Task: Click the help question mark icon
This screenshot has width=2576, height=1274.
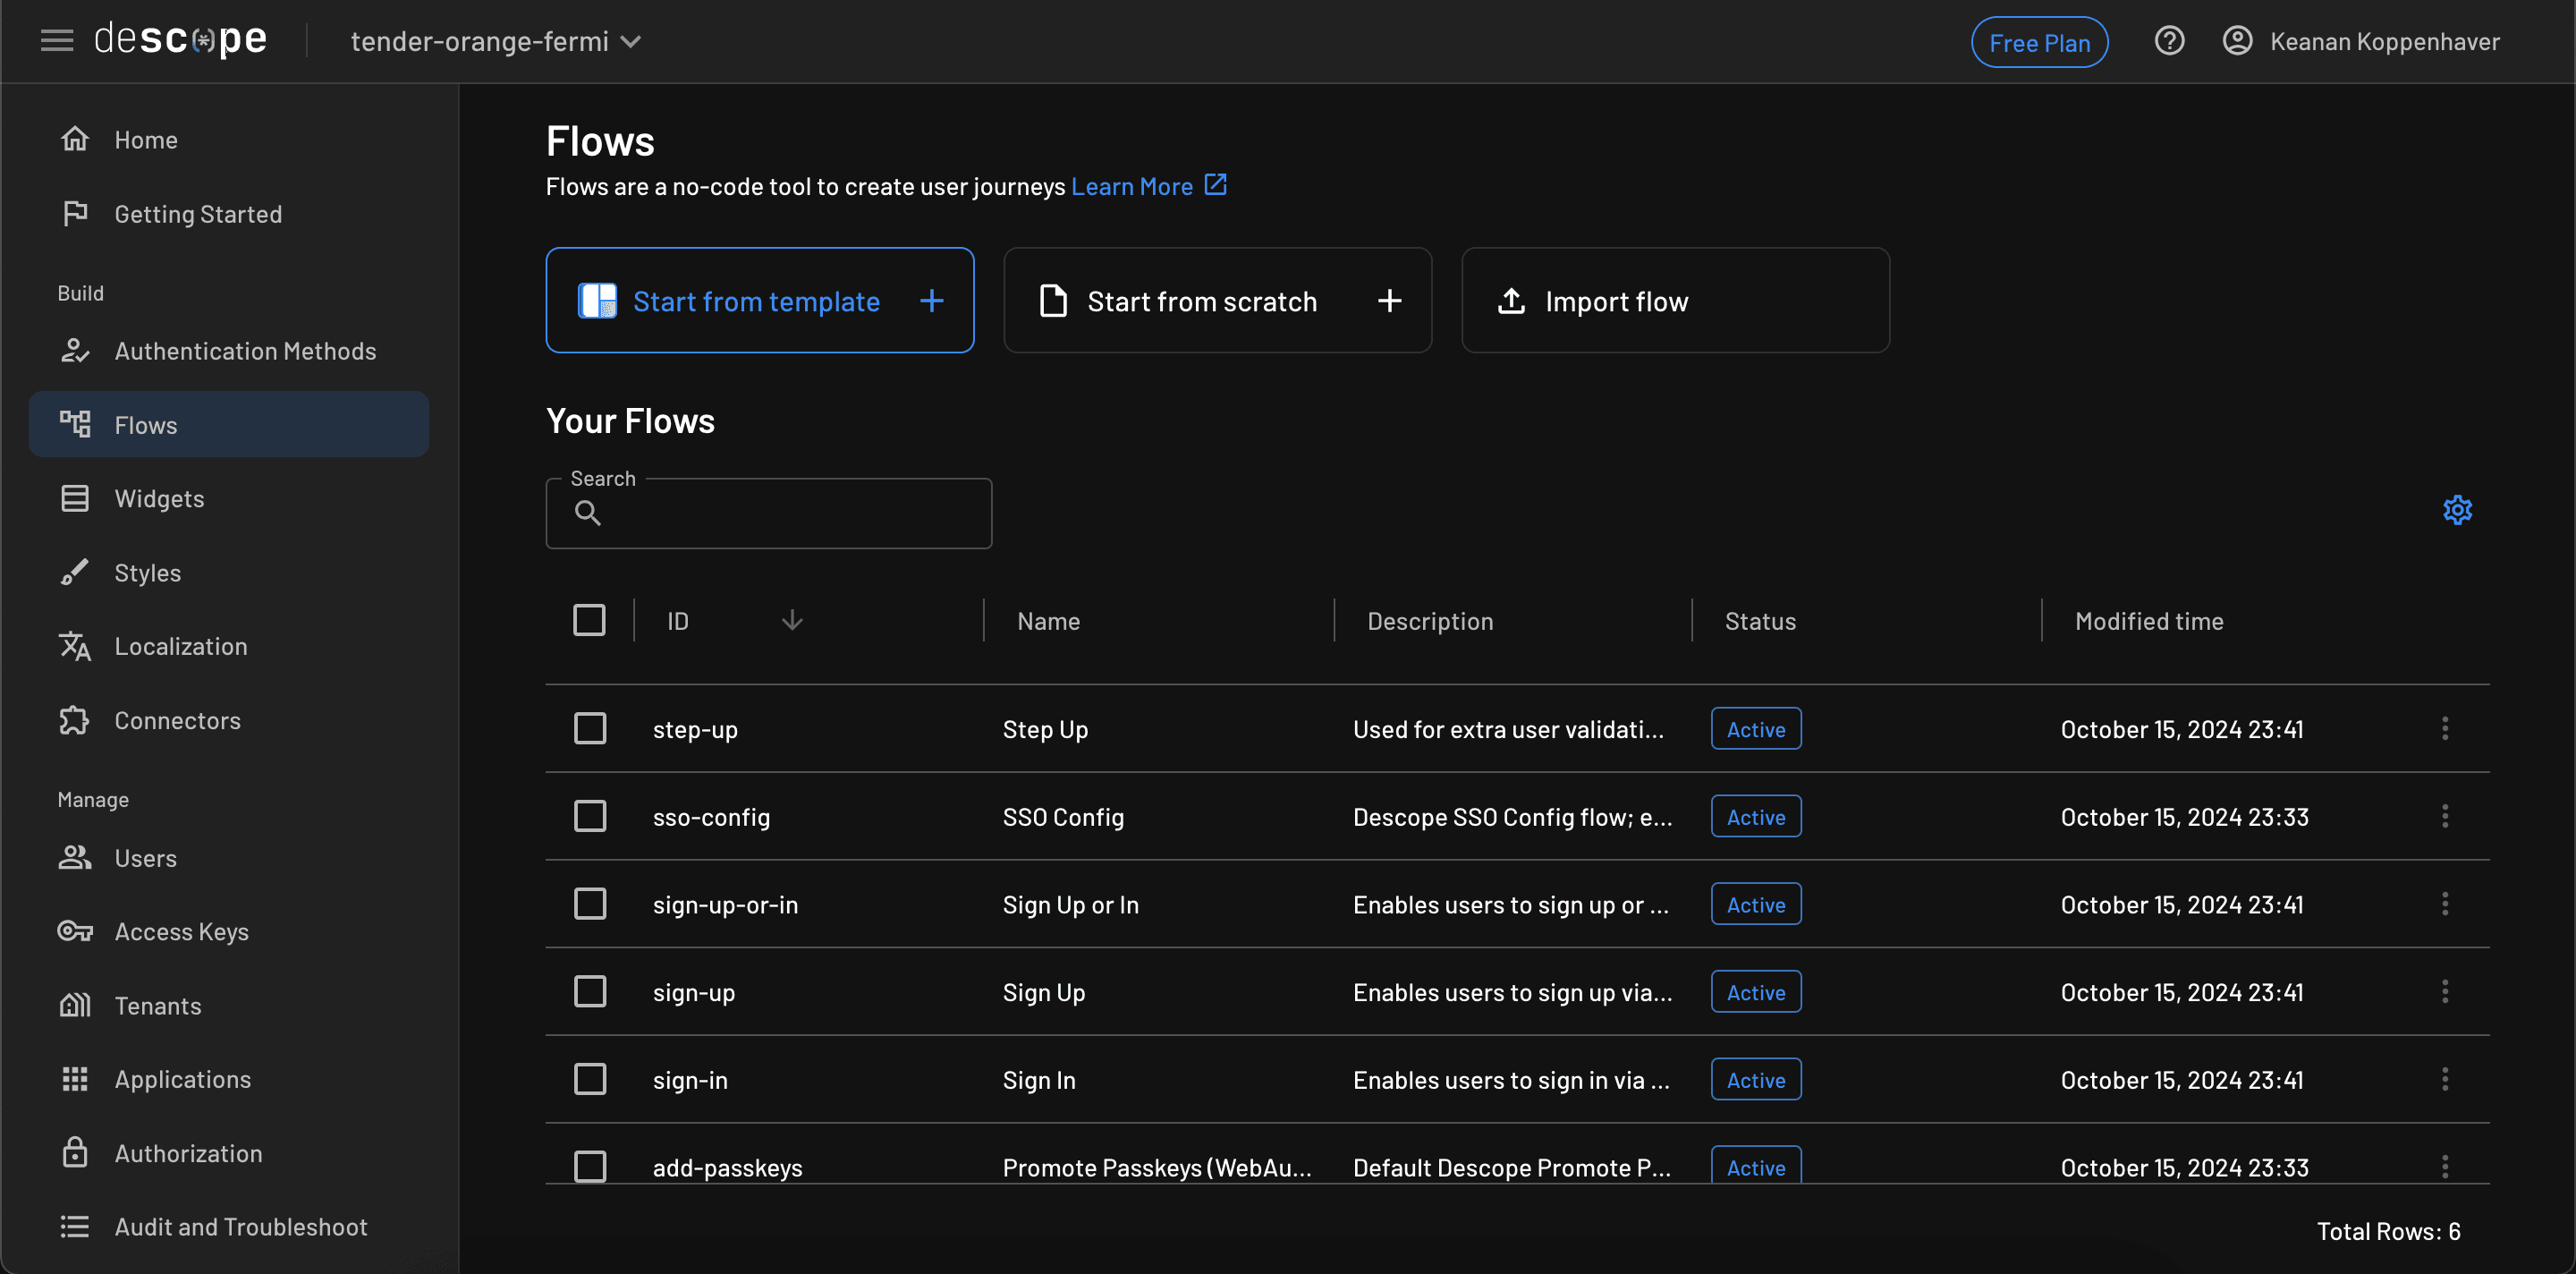Action: [x=2168, y=41]
